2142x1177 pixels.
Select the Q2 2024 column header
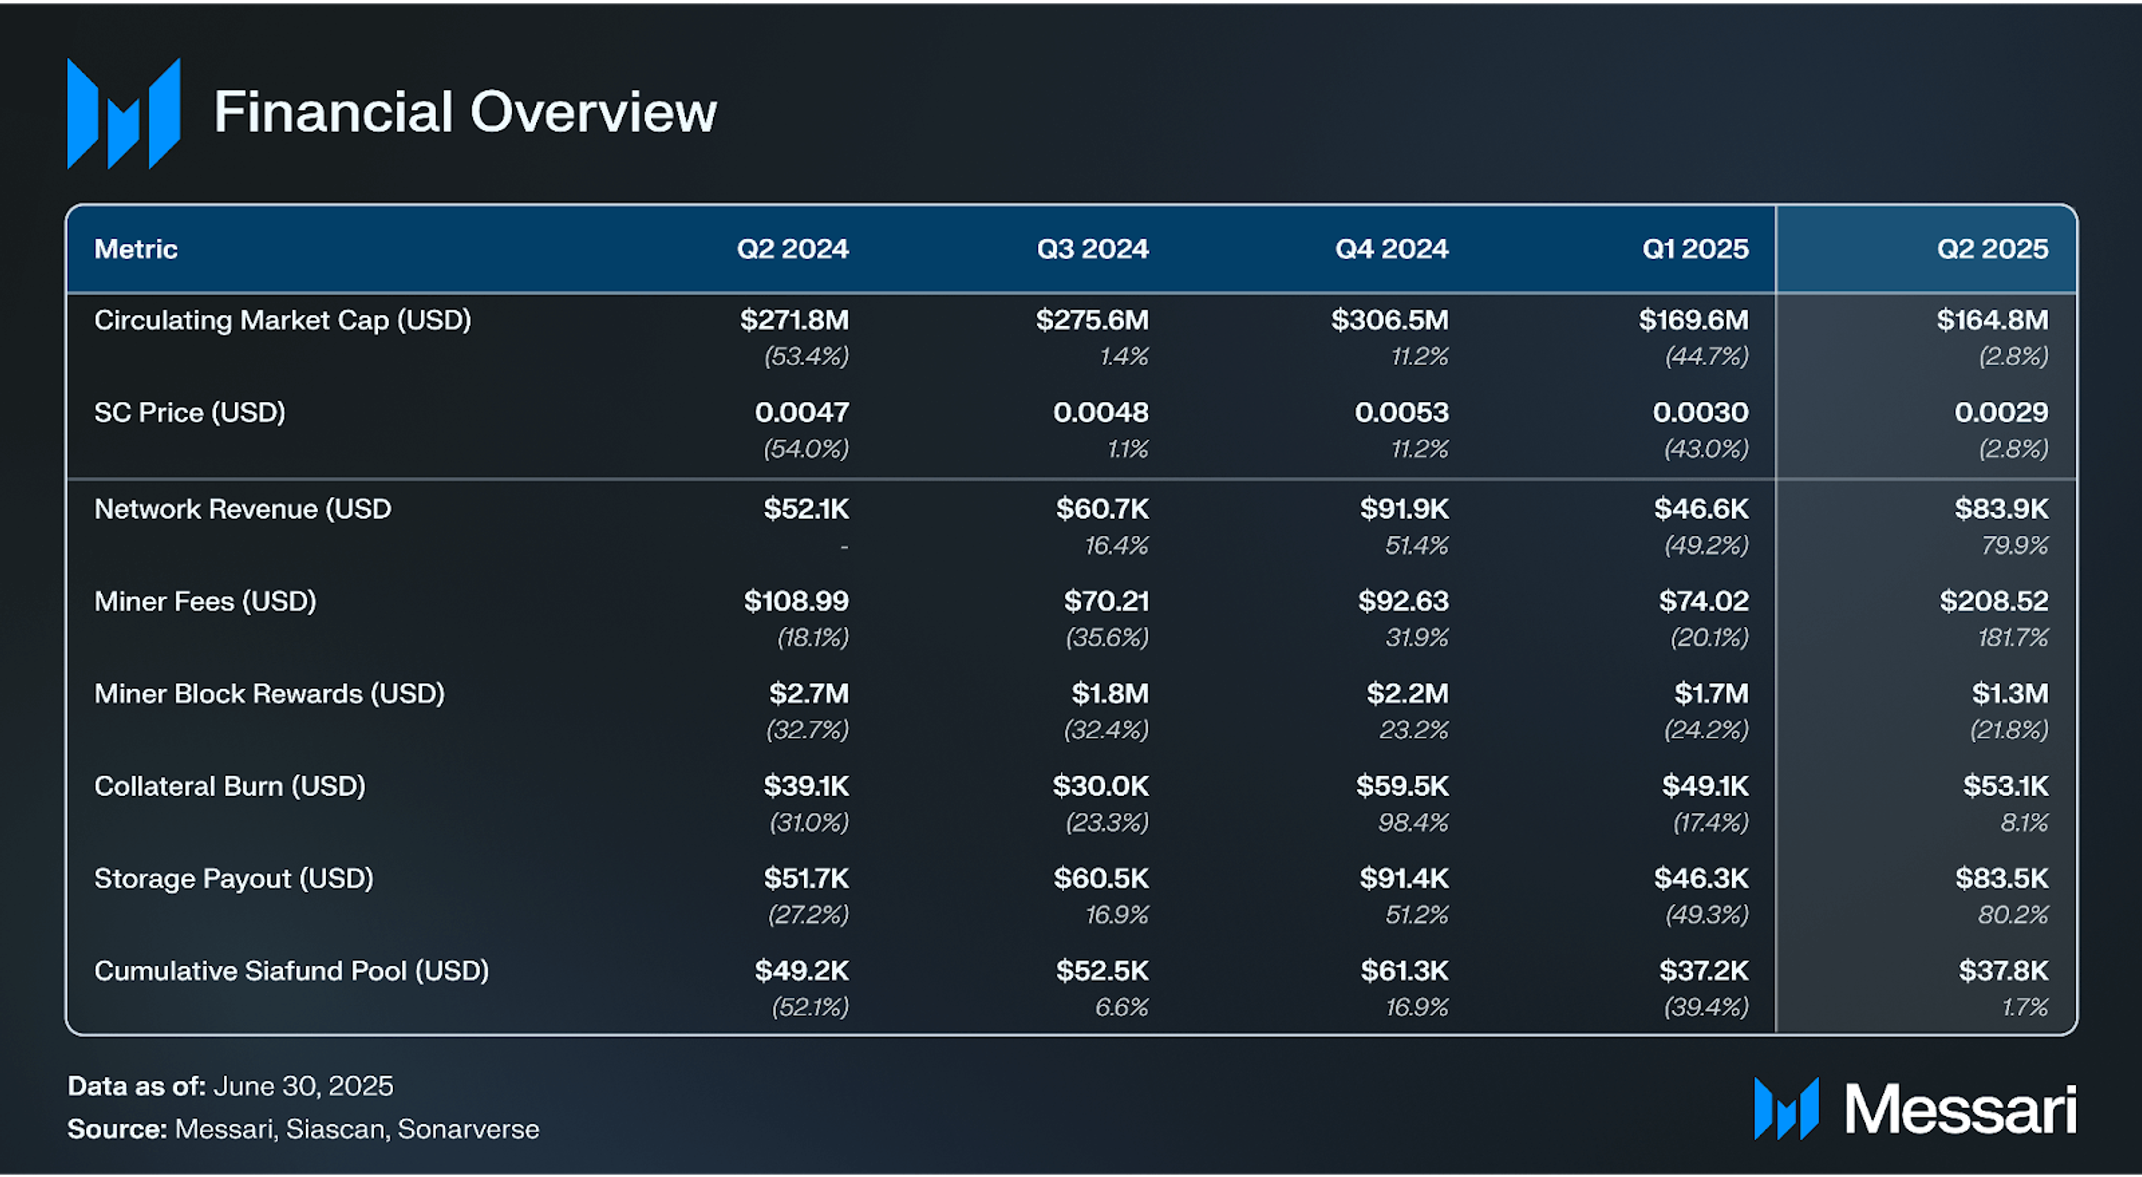792,249
